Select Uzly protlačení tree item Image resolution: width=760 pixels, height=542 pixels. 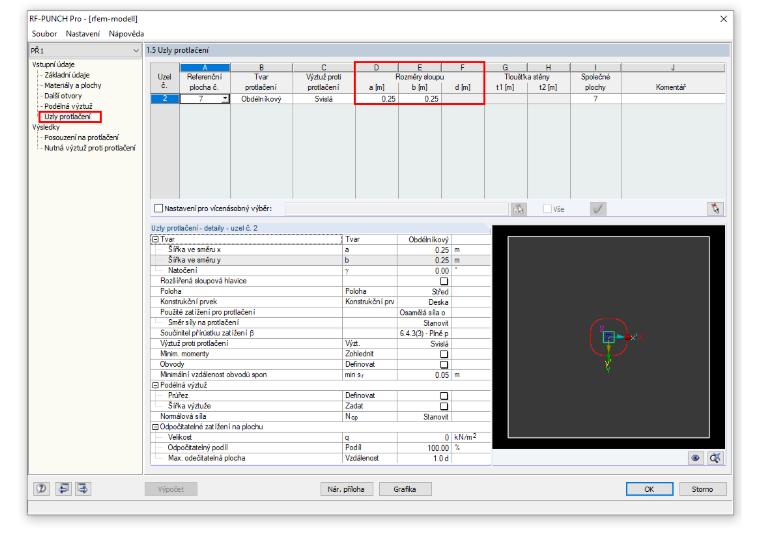pyautogui.click(x=67, y=117)
